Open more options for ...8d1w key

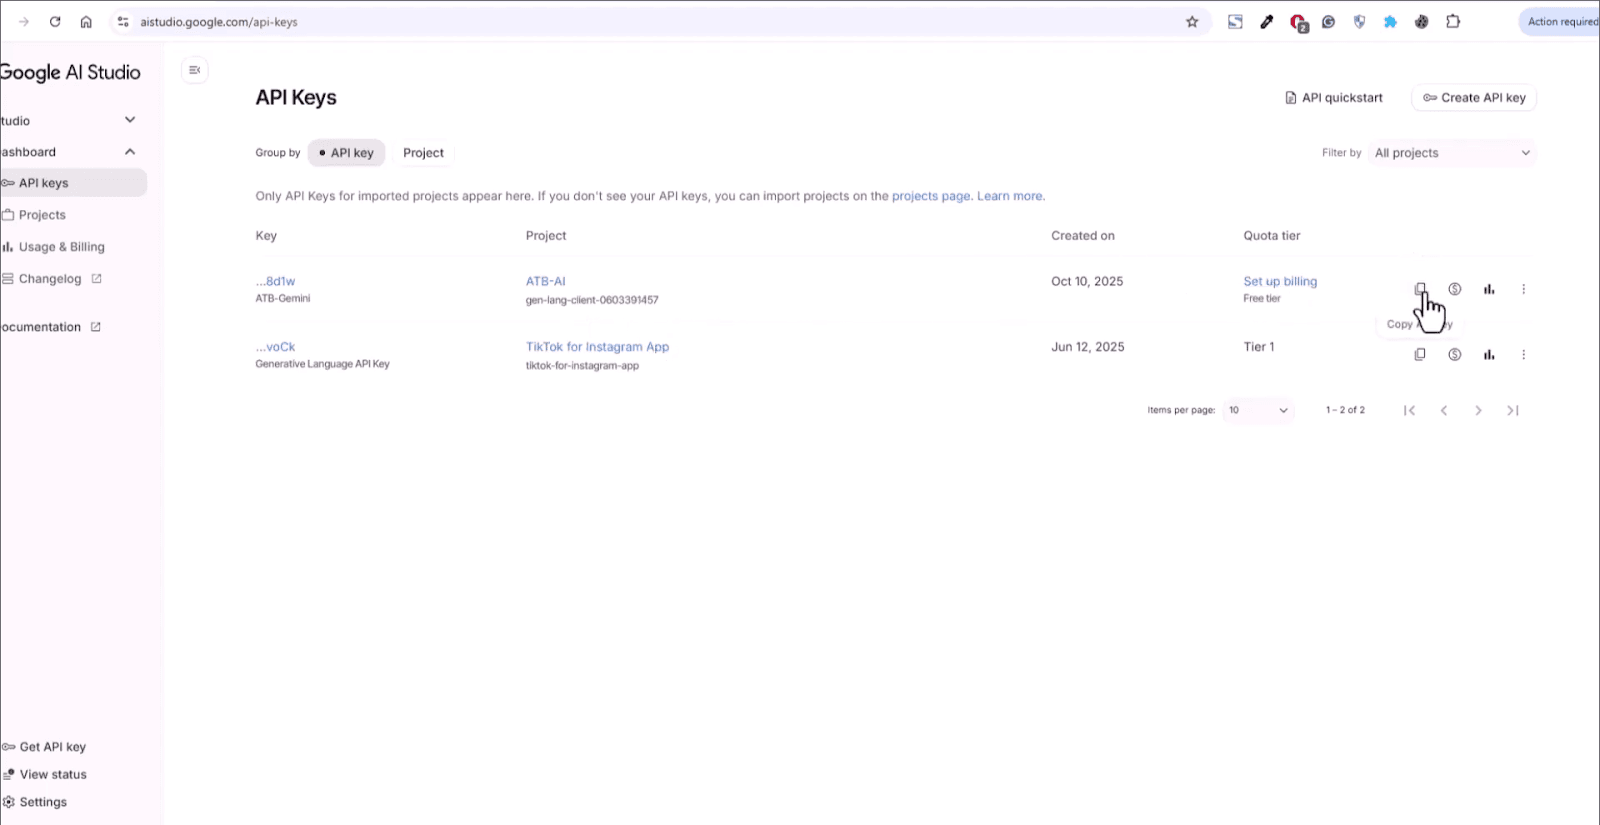coord(1524,289)
